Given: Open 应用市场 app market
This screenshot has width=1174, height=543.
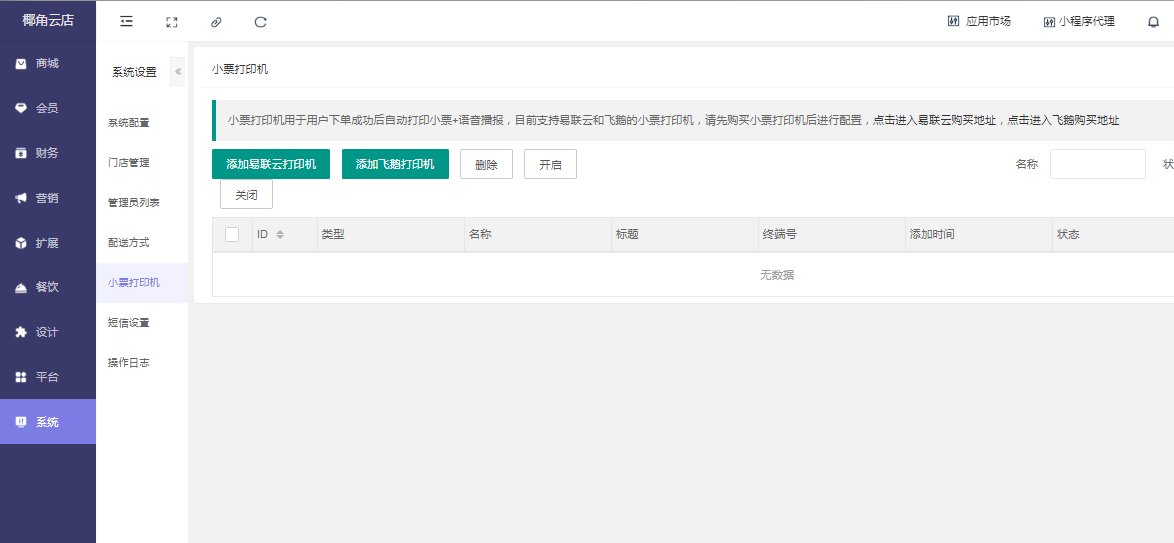Looking at the screenshot, I should [979, 21].
